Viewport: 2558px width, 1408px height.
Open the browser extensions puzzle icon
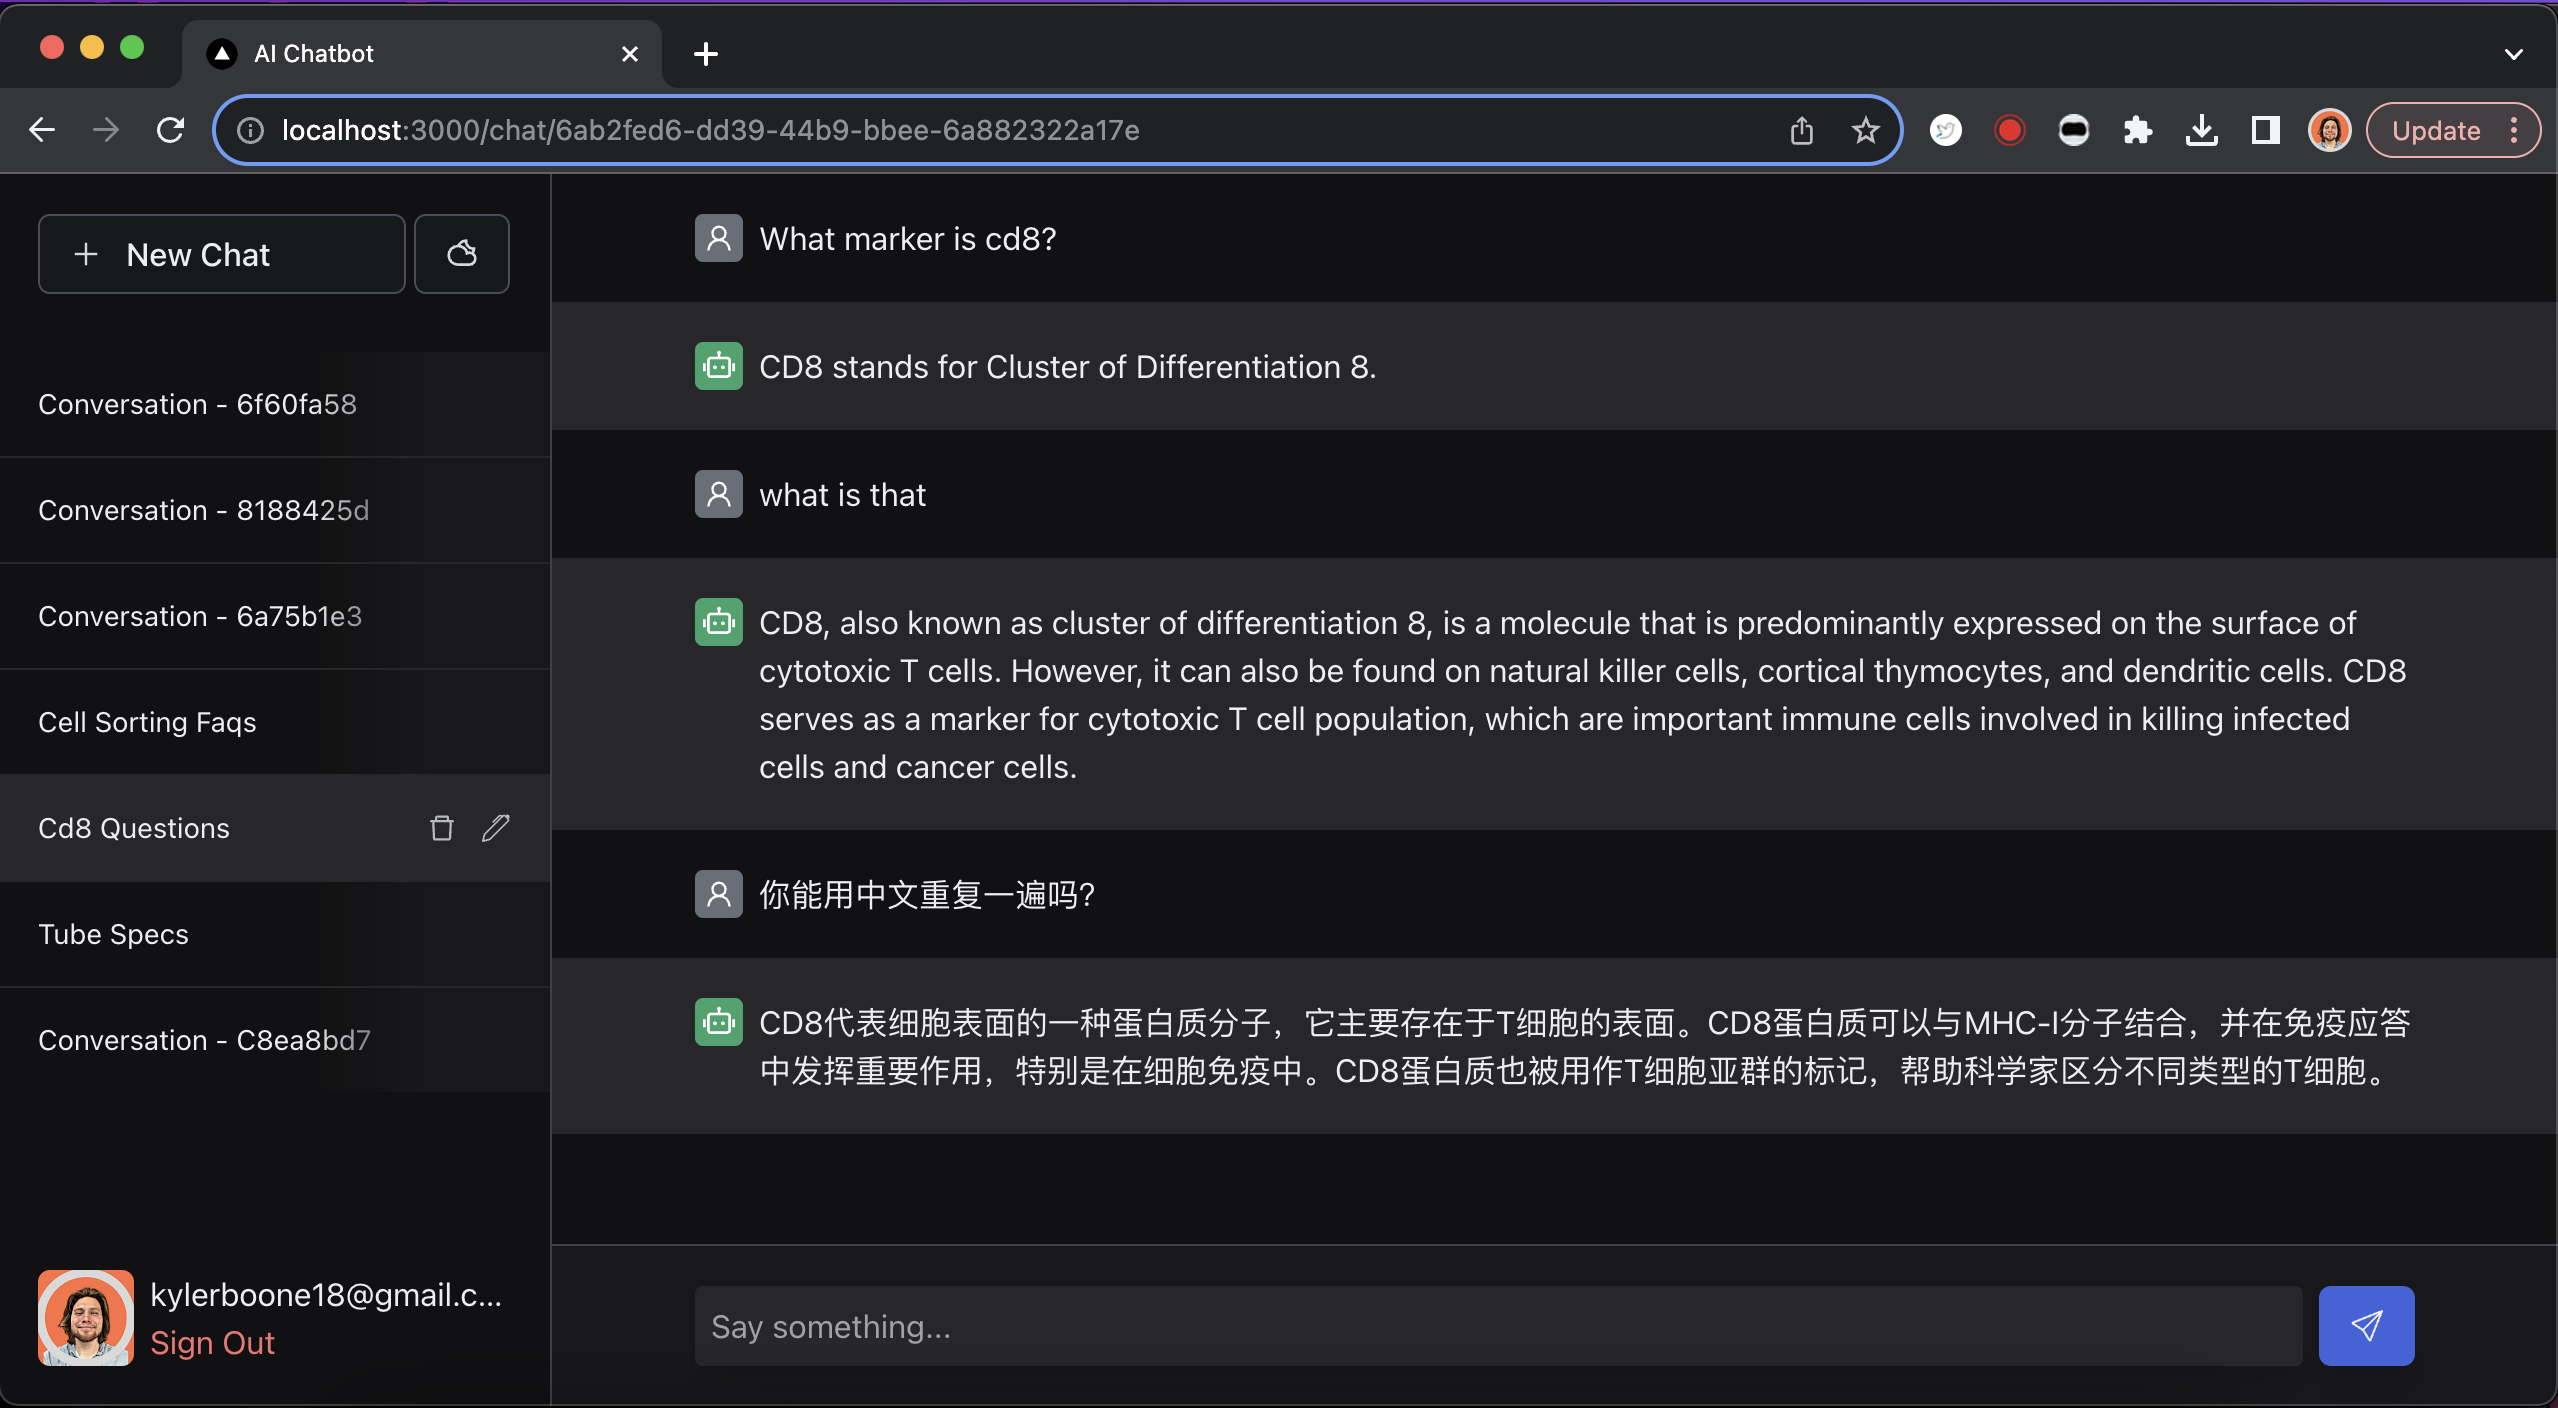[x=2137, y=130]
